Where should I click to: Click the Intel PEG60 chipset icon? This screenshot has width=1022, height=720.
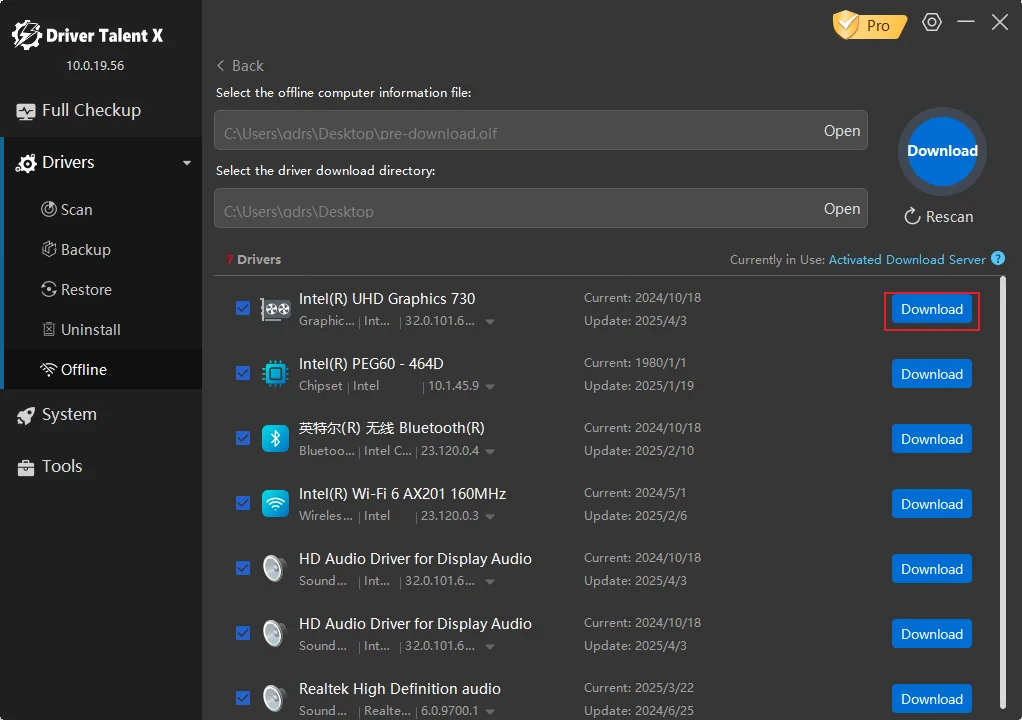pyautogui.click(x=275, y=373)
